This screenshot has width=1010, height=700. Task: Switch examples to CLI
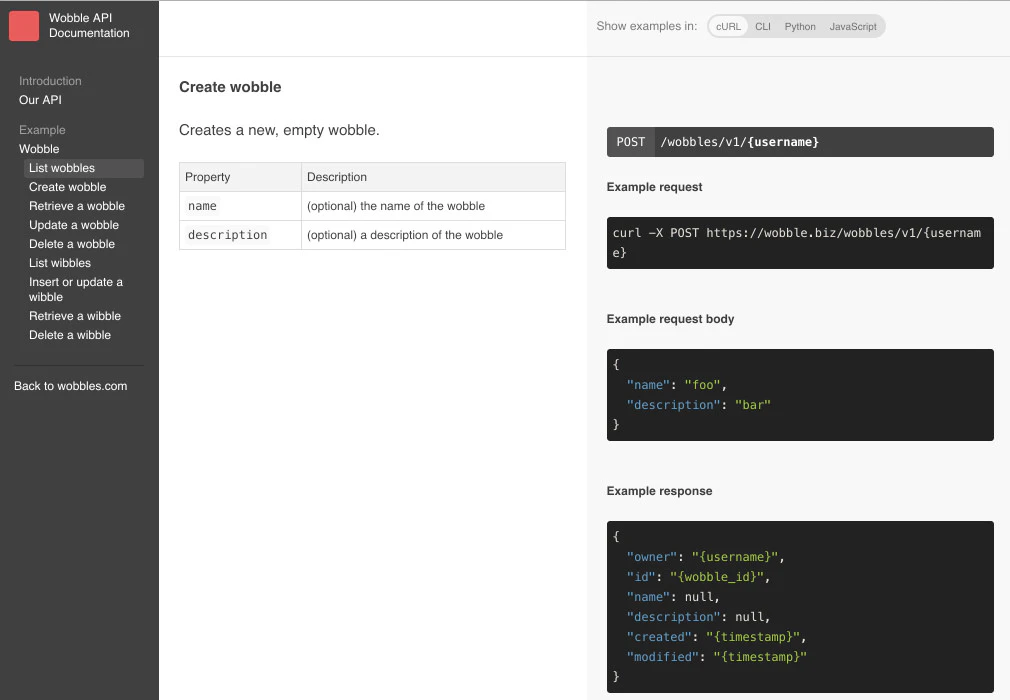[763, 26]
